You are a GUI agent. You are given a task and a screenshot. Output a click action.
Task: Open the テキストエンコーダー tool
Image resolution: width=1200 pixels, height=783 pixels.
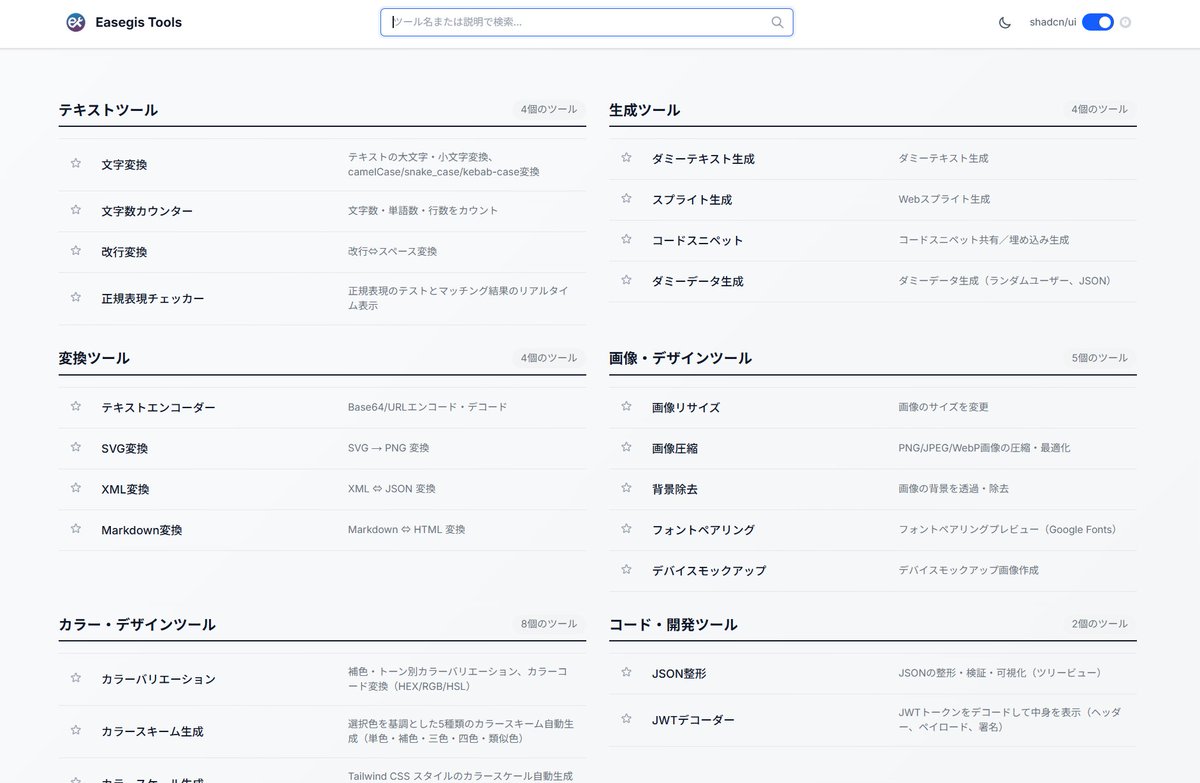(158, 407)
